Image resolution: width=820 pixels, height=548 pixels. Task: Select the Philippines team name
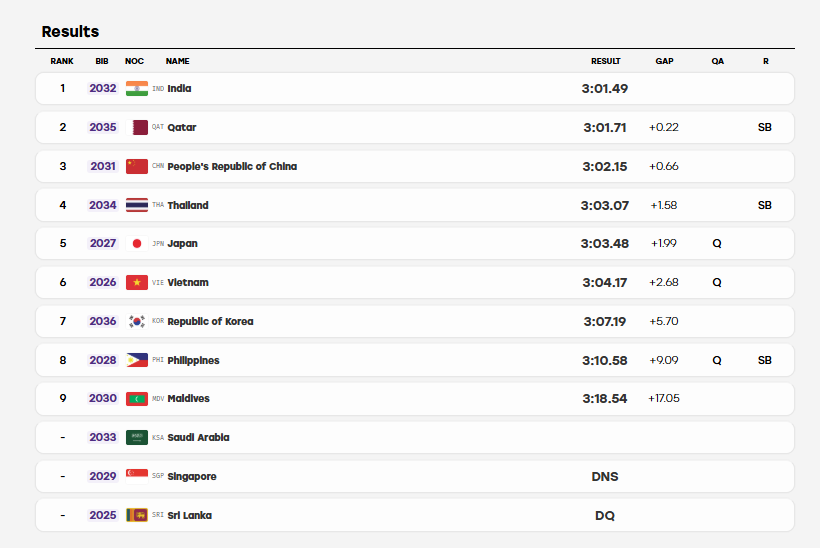pos(193,360)
